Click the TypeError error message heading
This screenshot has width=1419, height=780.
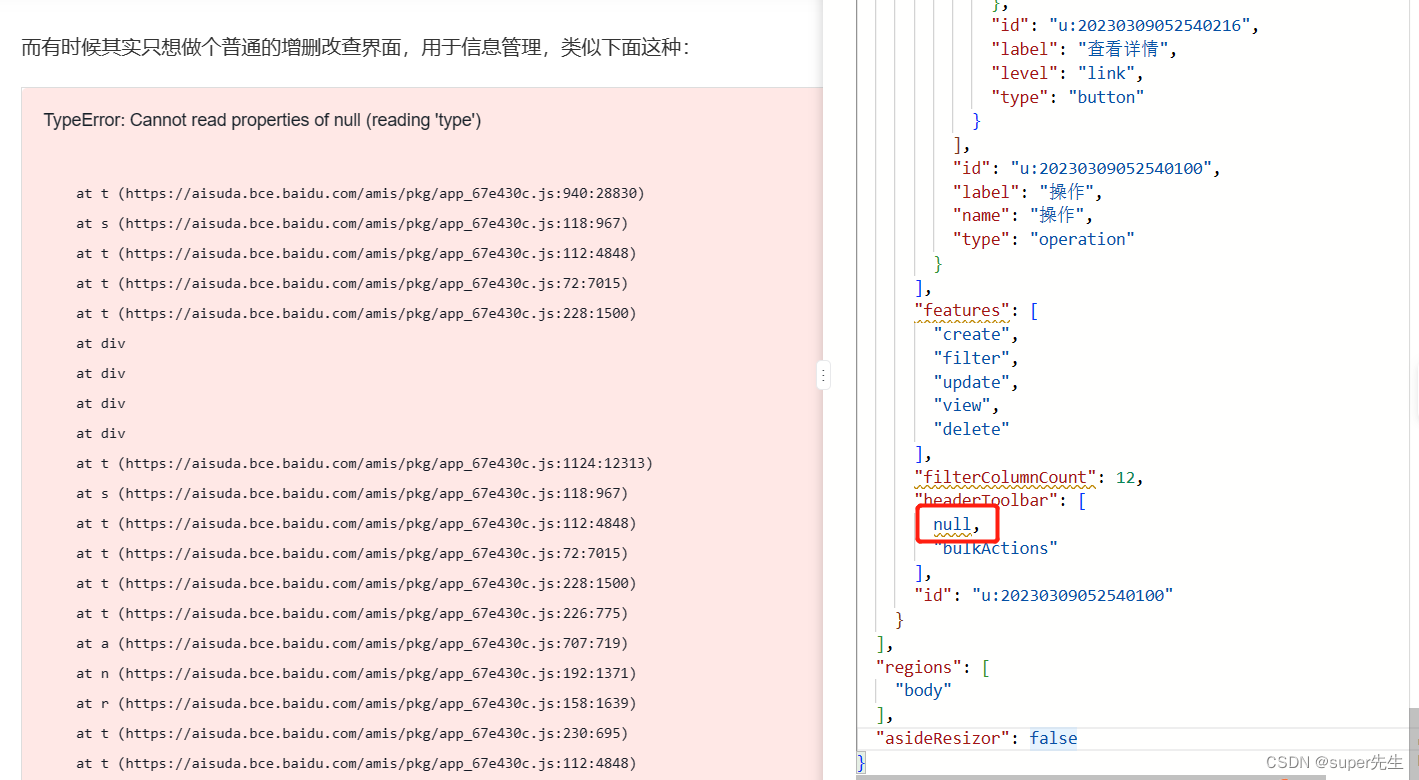point(262,120)
